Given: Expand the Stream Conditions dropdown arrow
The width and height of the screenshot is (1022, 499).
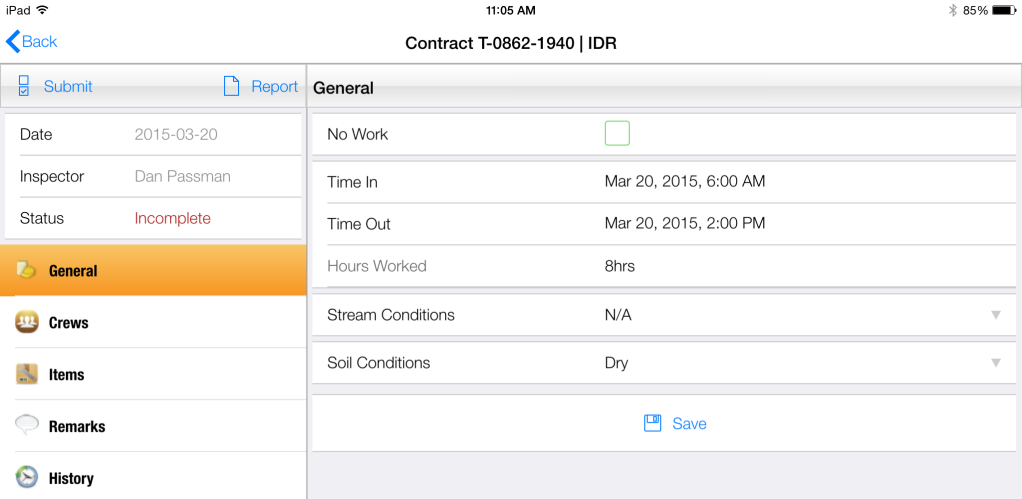Looking at the screenshot, I should click(995, 315).
